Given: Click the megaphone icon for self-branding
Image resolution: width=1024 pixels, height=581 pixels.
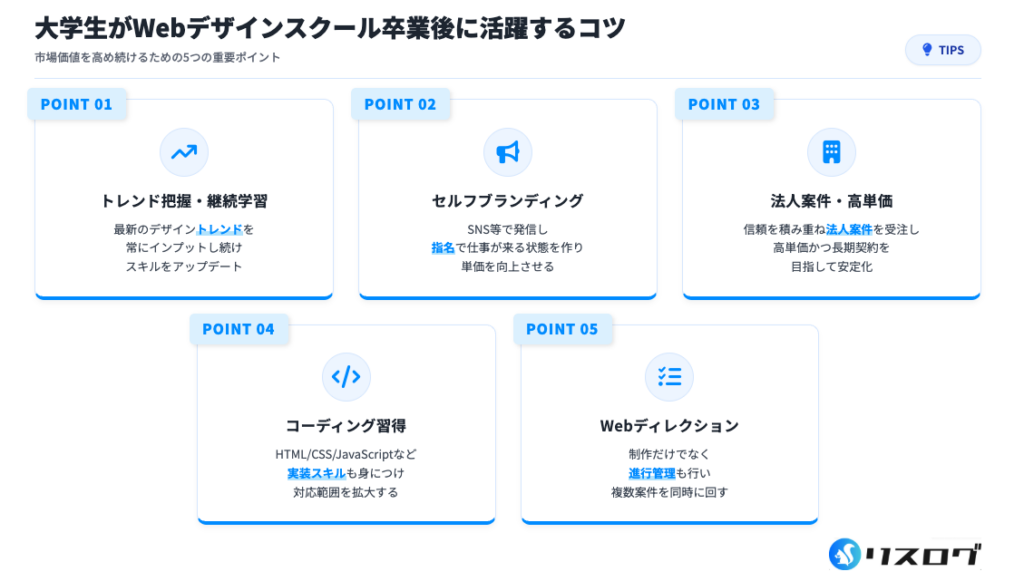Looking at the screenshot, I should tap(508, 152).
